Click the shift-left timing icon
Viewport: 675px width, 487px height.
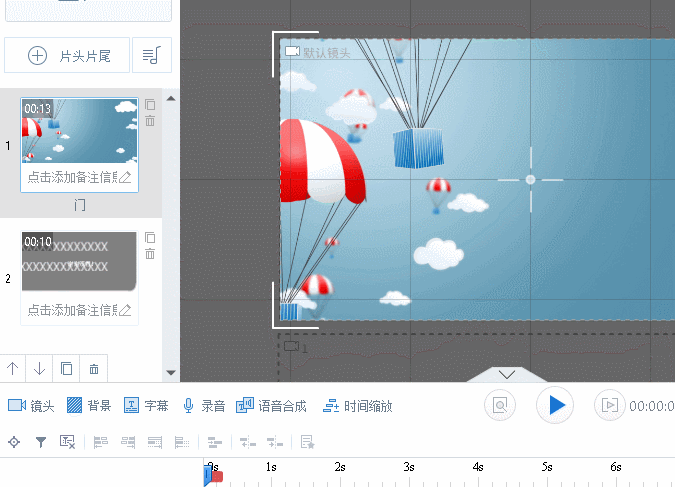click(248, 442)
